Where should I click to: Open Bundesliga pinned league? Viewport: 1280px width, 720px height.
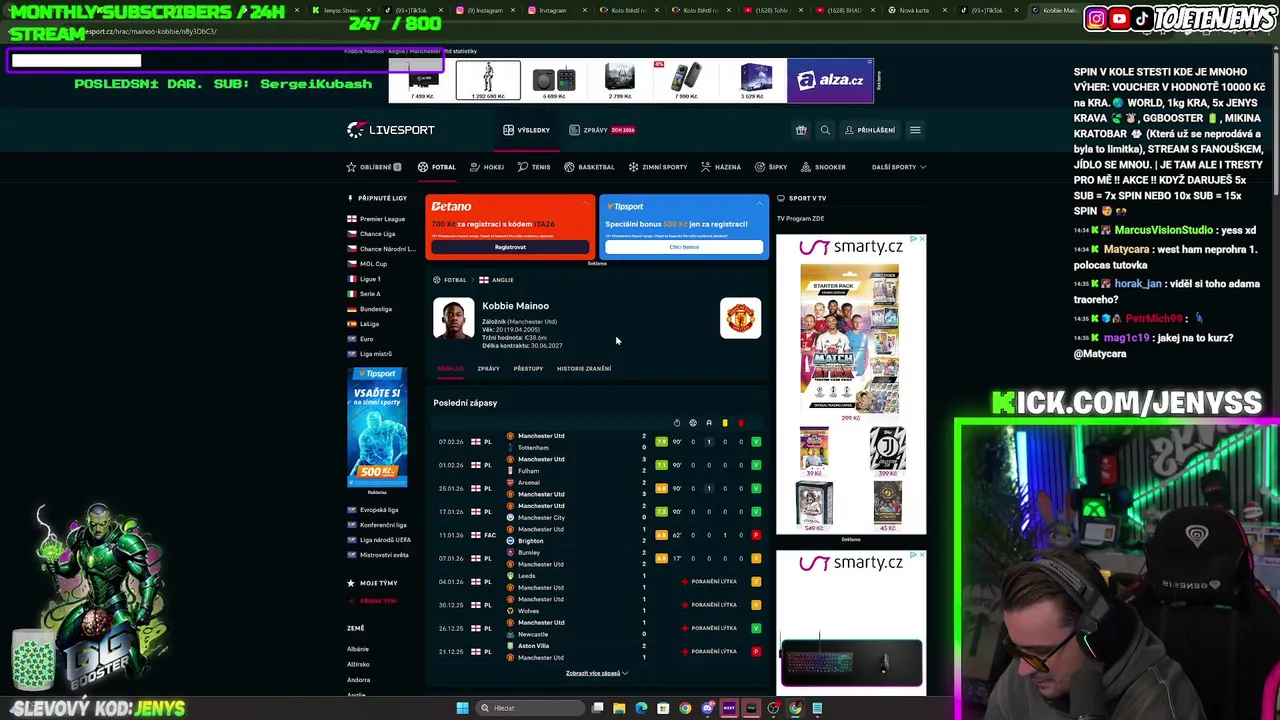pos(370,309)
